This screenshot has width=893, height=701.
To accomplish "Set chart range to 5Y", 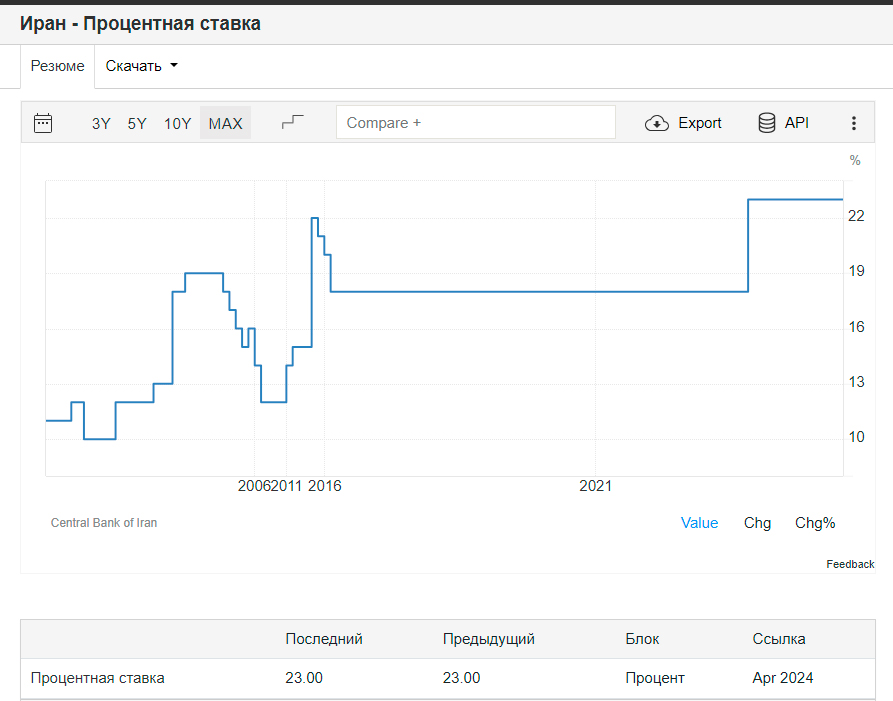I will pyautogui.click(x=137, y=124).
